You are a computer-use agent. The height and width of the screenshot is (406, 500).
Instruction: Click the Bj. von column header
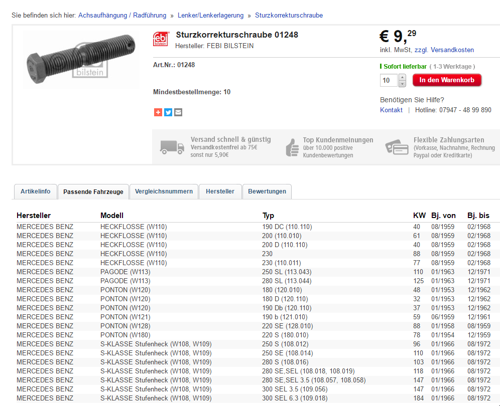[443, 216]
